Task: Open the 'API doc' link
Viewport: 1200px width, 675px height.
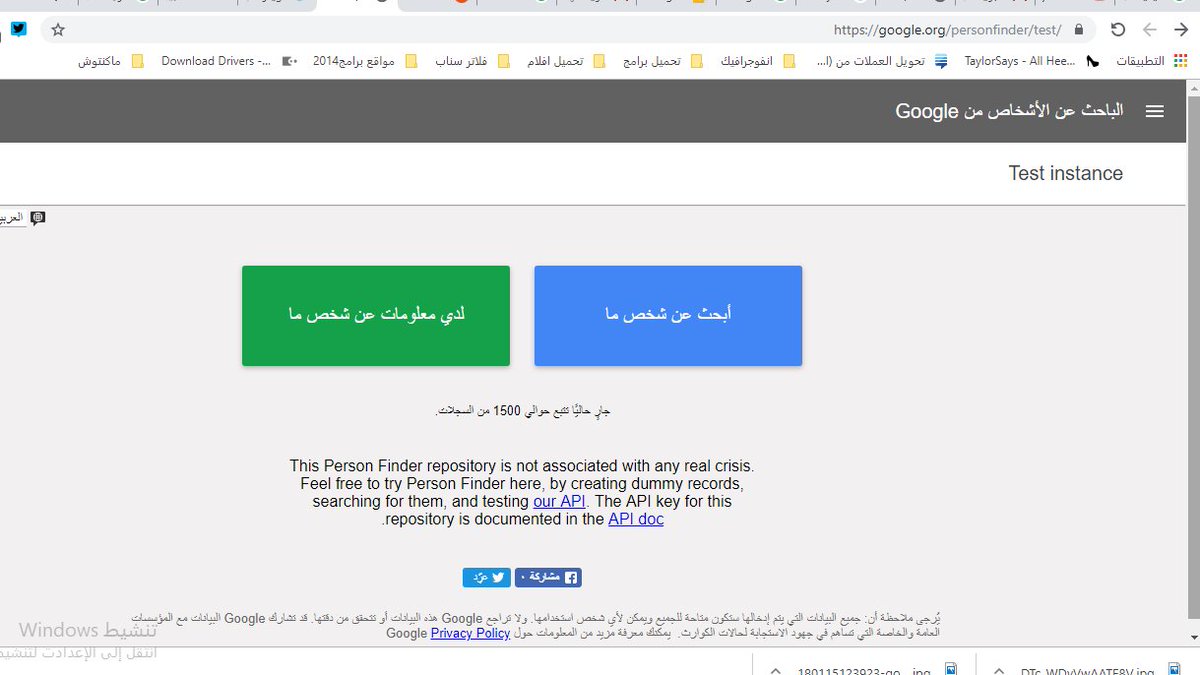Action: [x=636, y=519]
